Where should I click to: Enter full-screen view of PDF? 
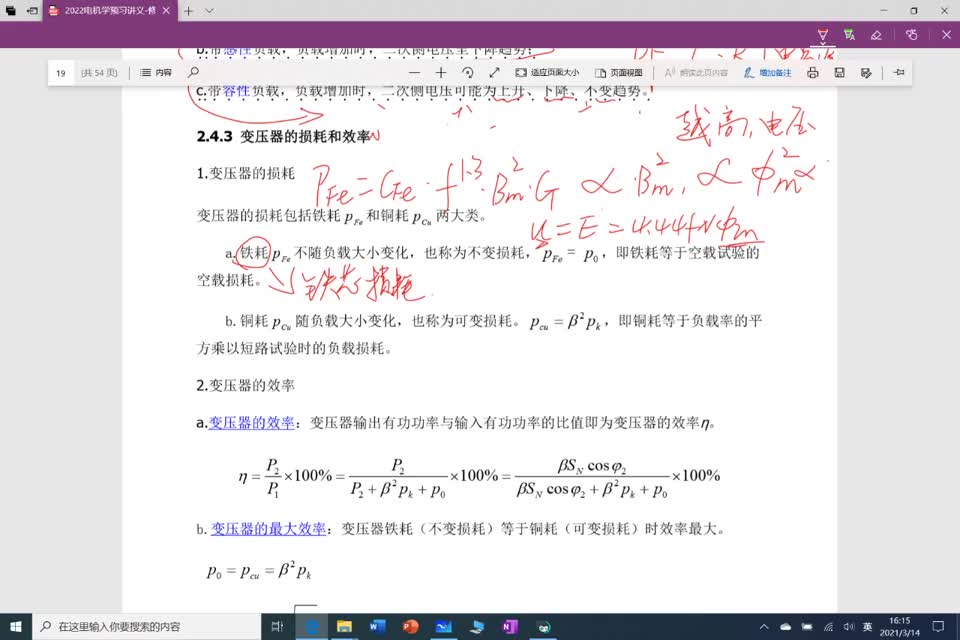[494, 72]
